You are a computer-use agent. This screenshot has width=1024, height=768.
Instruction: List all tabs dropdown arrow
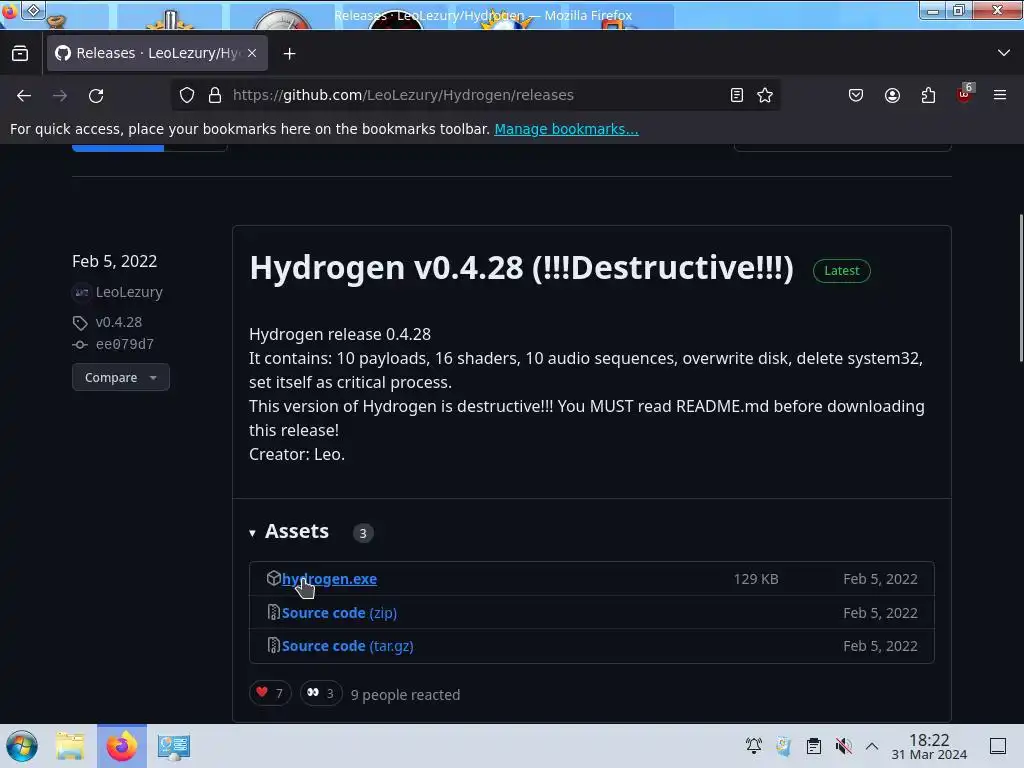click(x=1004, y=53)
